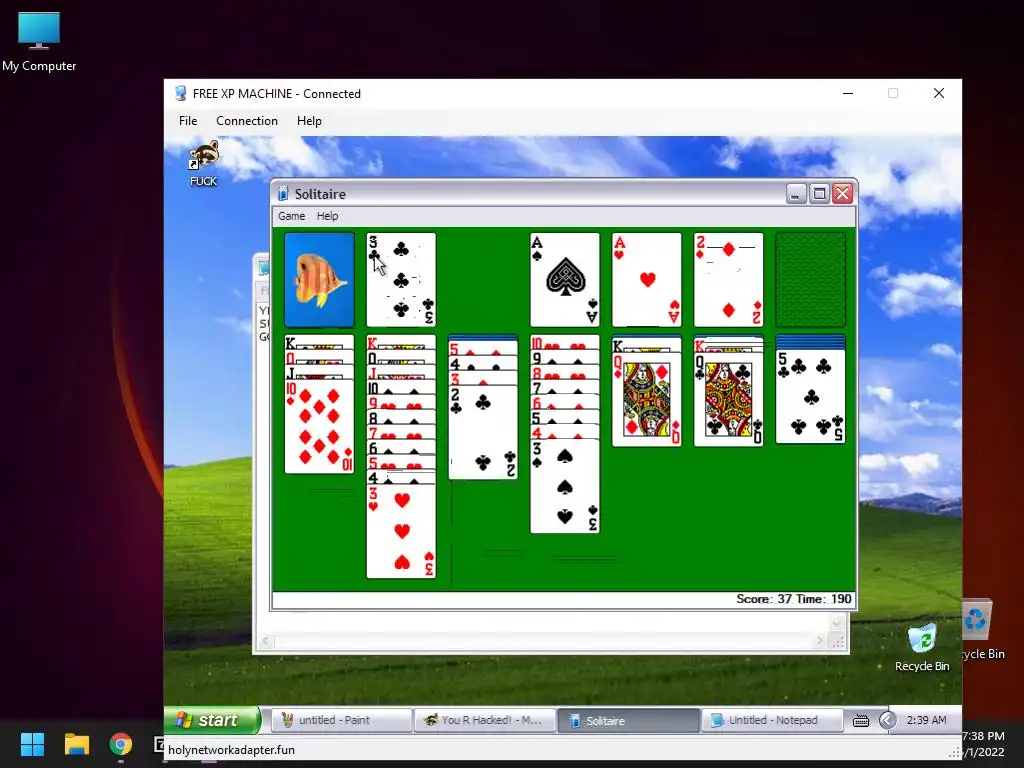Open the File menu of FREE XP MACHINE

point(188,121)
